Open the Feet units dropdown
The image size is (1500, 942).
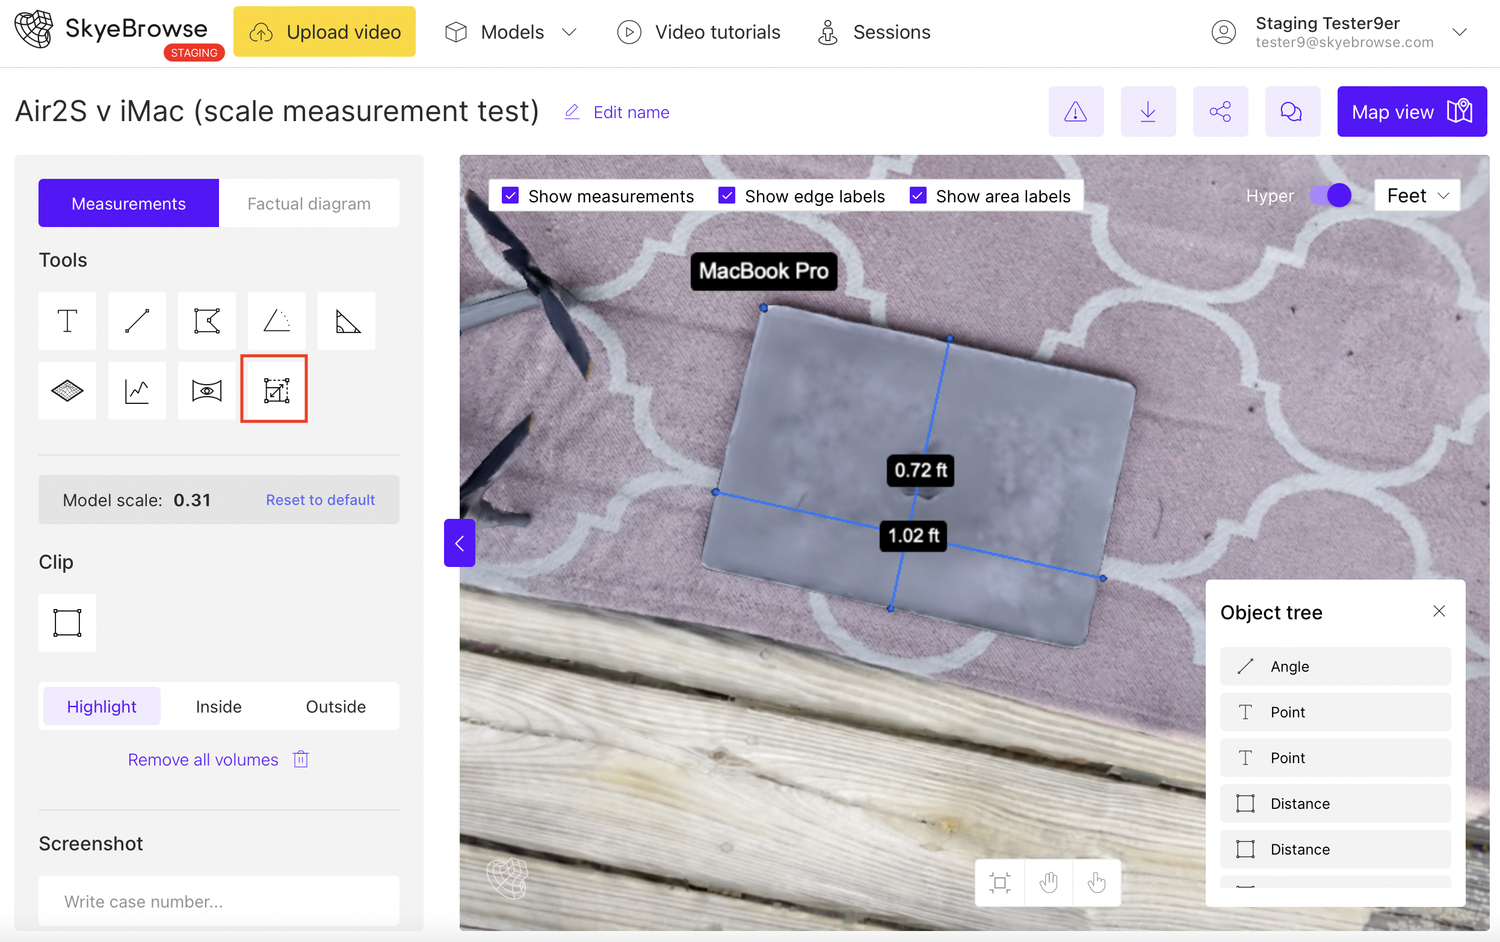(x=1417, y=195)
